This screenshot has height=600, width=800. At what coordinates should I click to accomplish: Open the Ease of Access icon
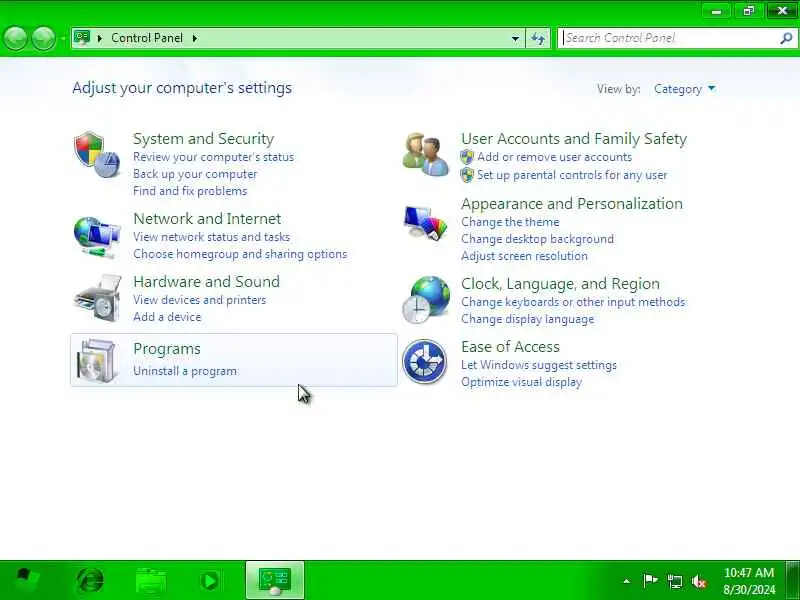[424, 362]
